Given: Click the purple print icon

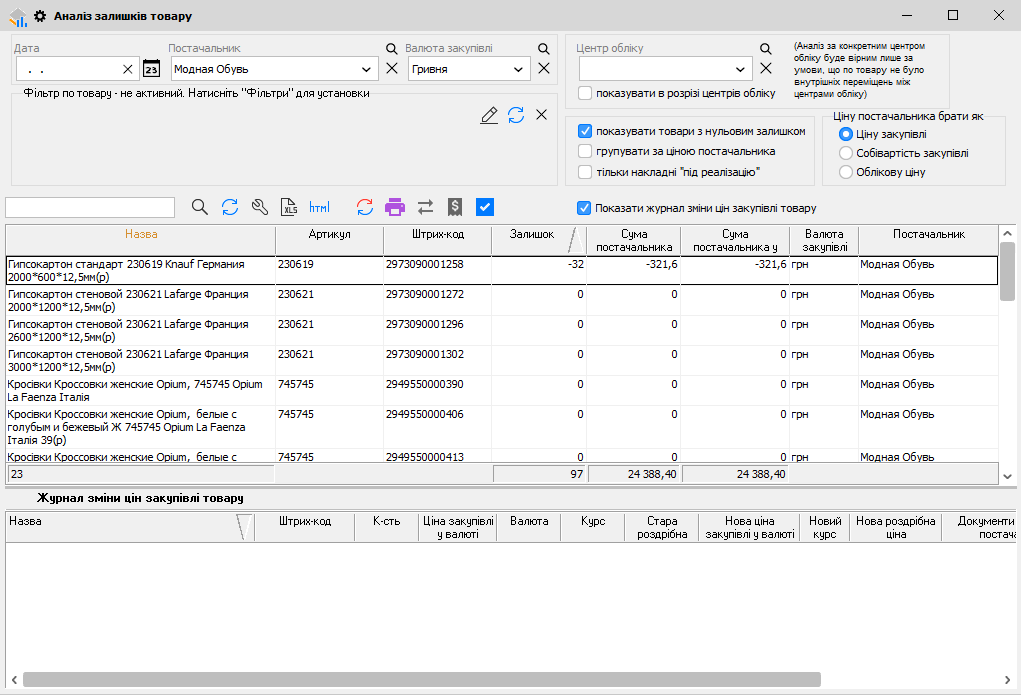Looking at the screenshot, I should [x=395, y=207].
